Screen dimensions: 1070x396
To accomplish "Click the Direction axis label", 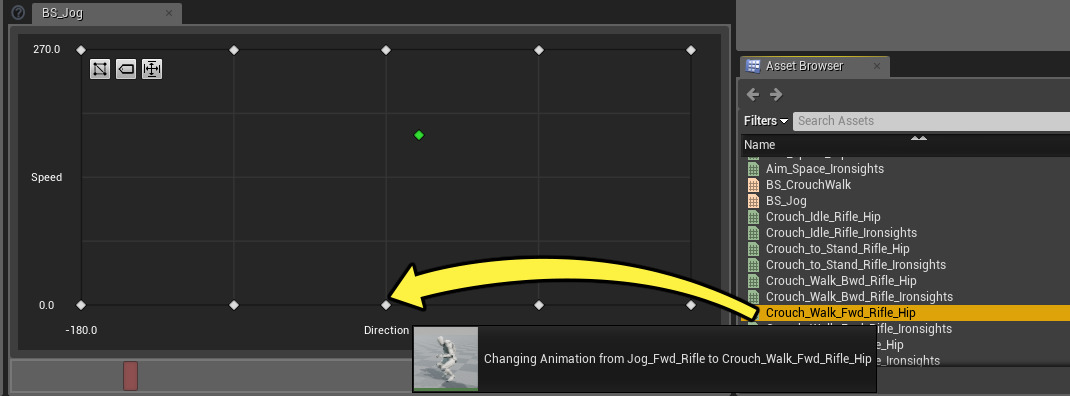I will [x=386, y=330].
